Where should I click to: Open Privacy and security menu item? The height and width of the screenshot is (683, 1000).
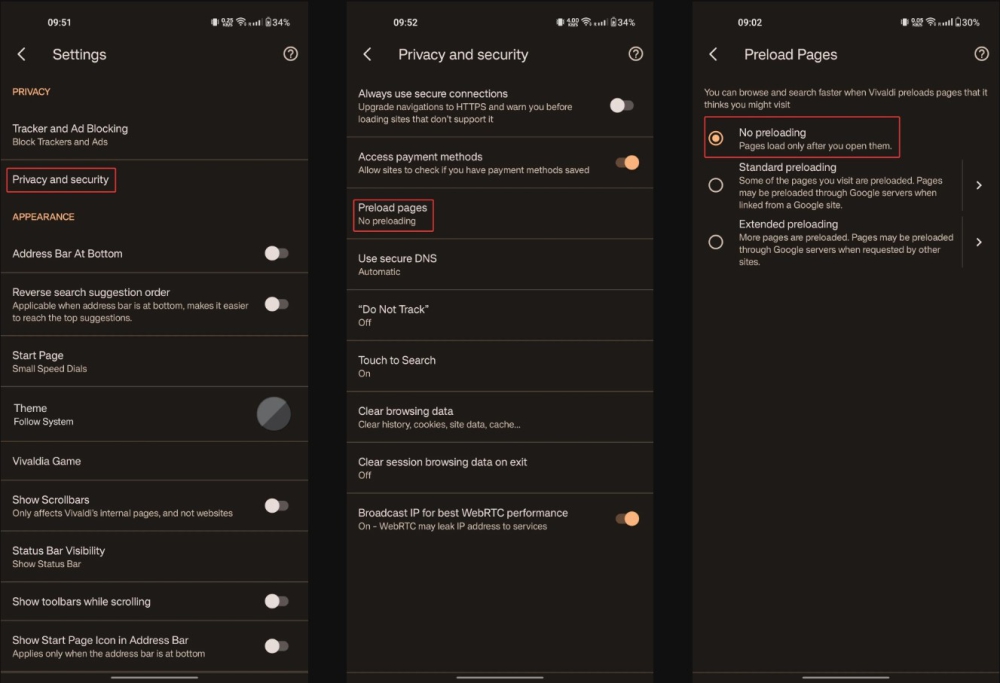coord(61,180)
